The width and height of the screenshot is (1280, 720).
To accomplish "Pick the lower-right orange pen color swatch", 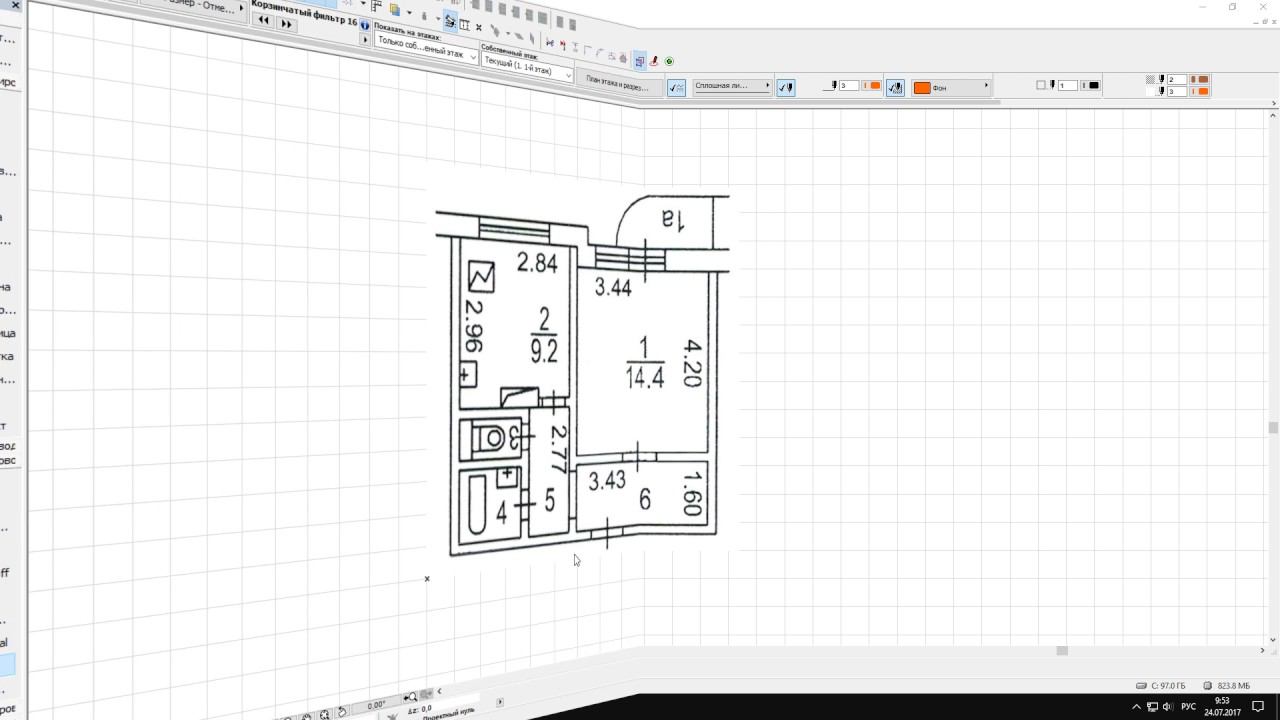I will point(1199,92).
